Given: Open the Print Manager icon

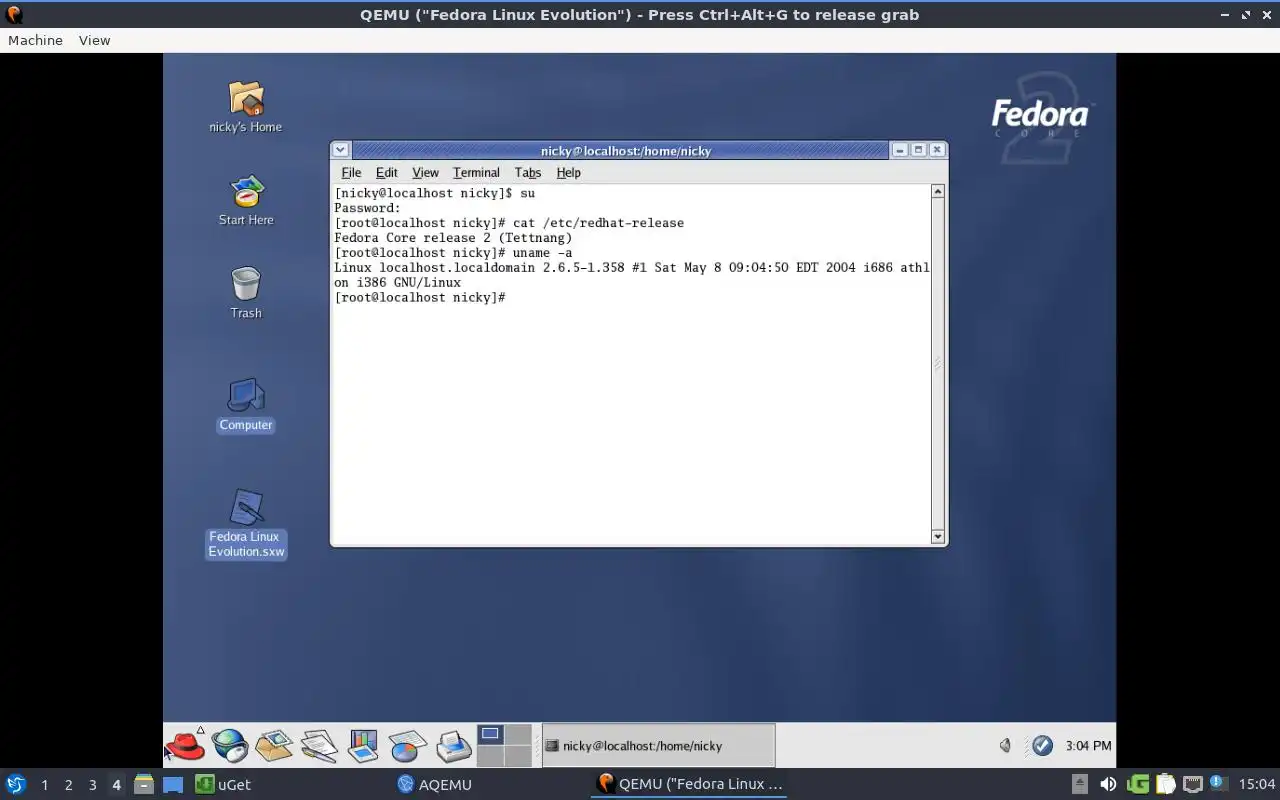Looking at the screenshot, I should pyautogui.click(x=453, y=745).
